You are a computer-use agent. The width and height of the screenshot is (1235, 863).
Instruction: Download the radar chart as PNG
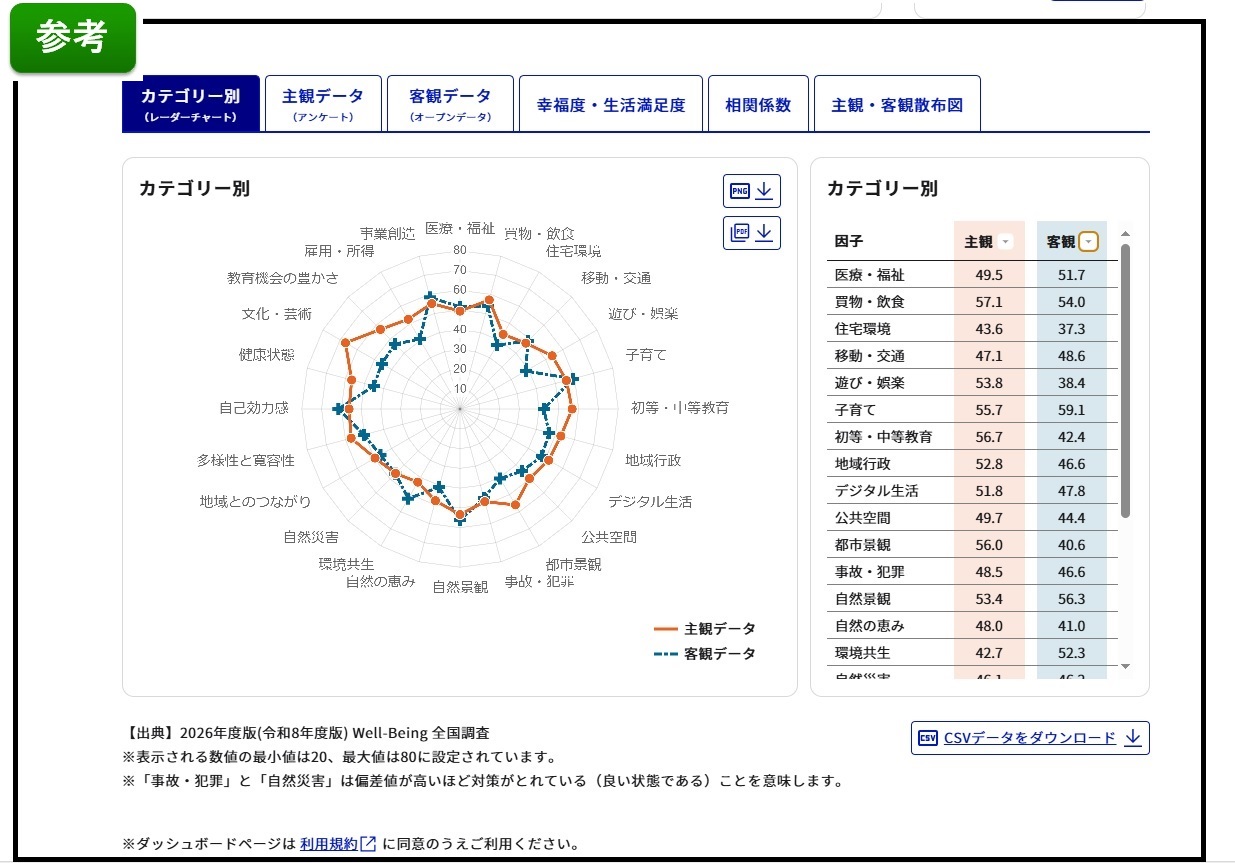[x=752, y=190]
